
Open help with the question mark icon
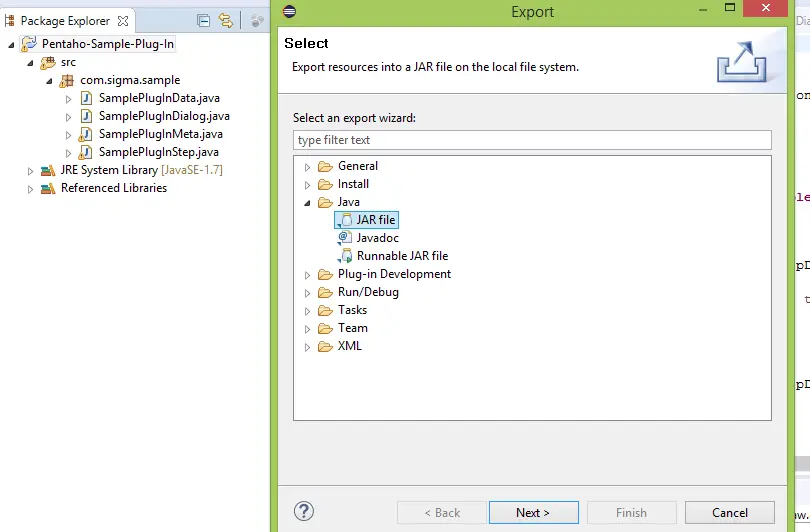click(x=304, y=511)
